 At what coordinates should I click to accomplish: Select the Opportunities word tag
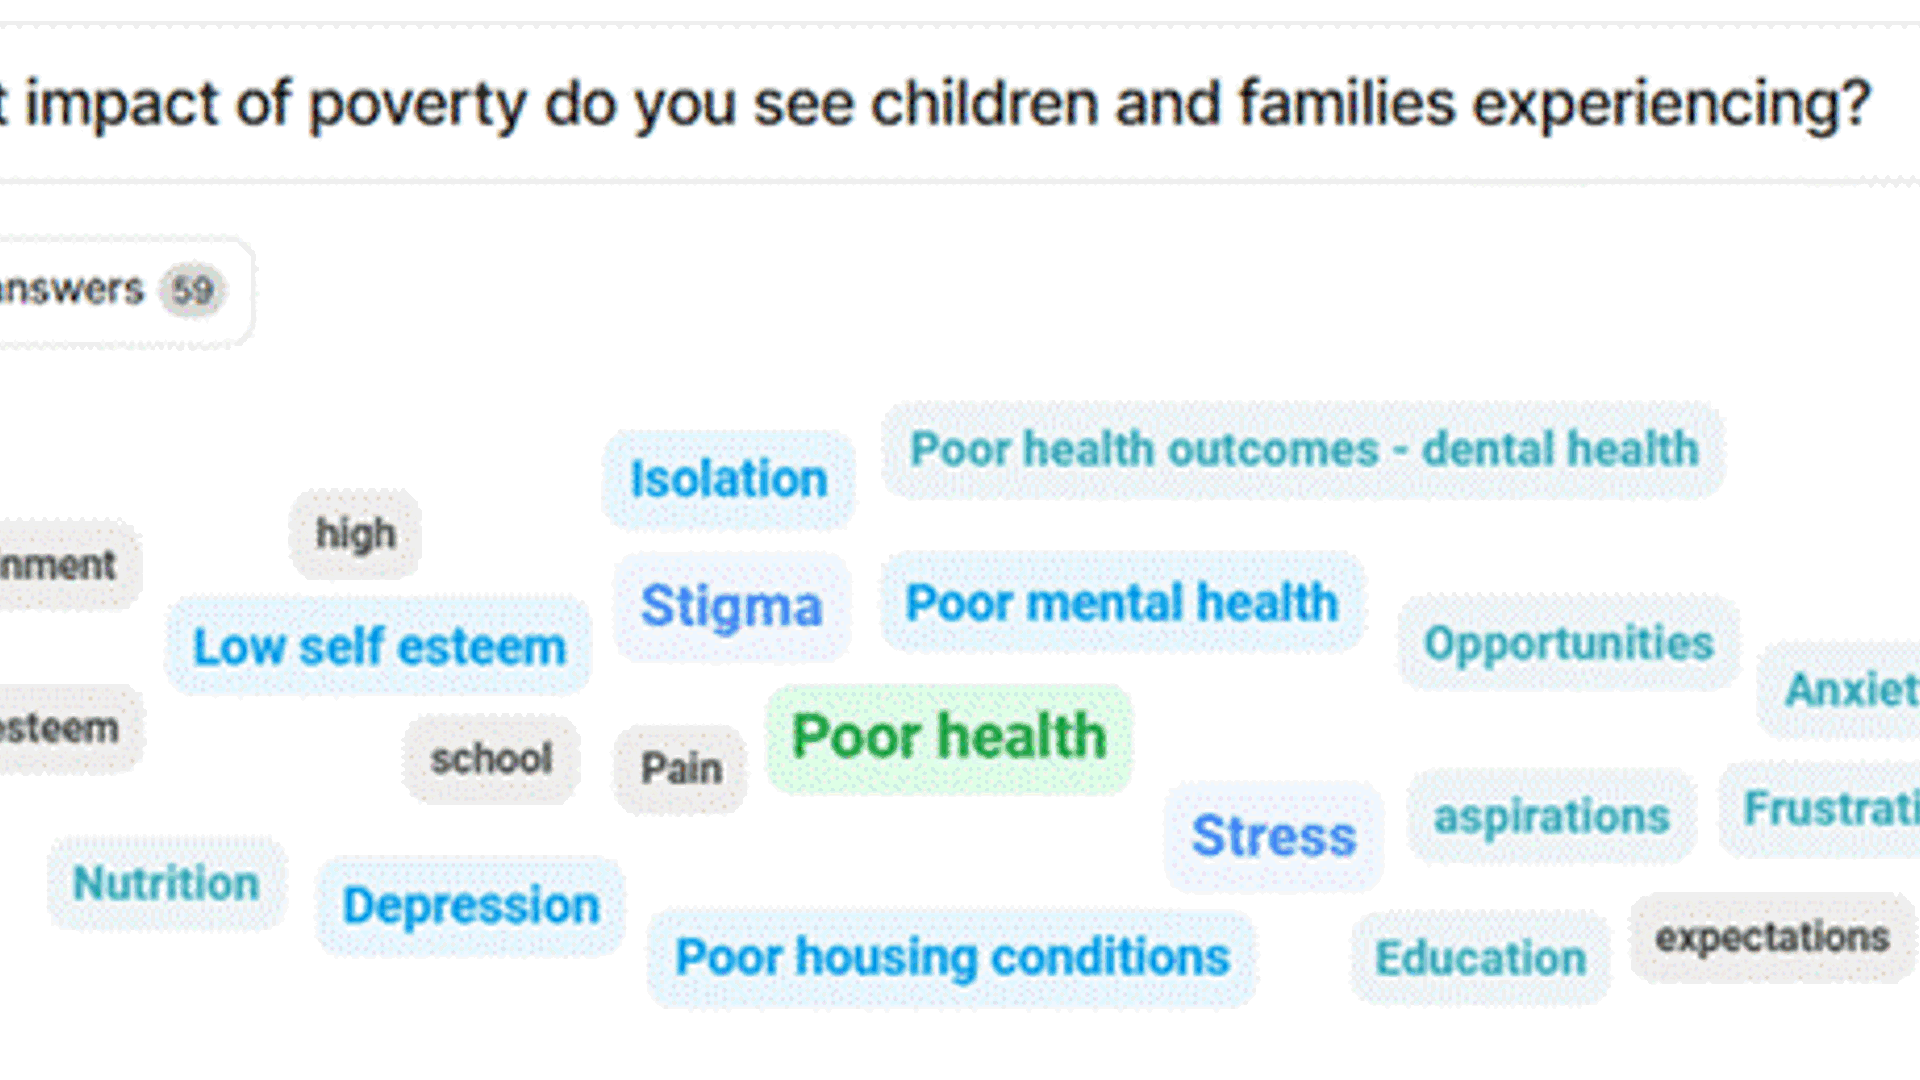(1568, 643)
